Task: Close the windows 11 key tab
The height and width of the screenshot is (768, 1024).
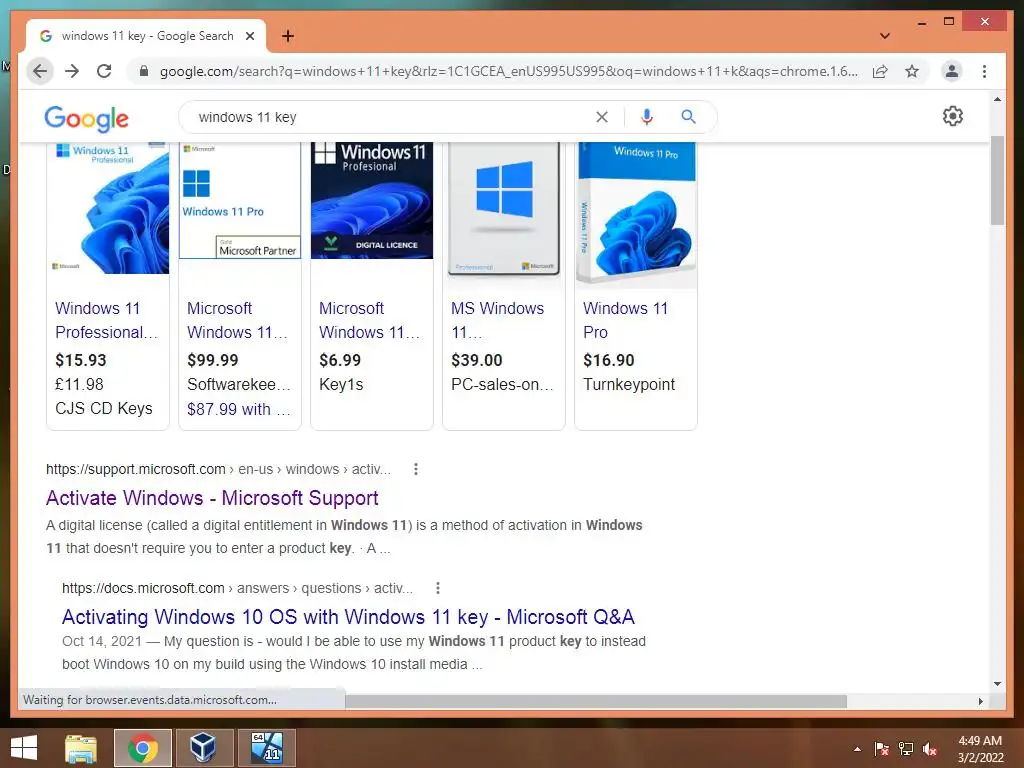Action: (249, 36)
